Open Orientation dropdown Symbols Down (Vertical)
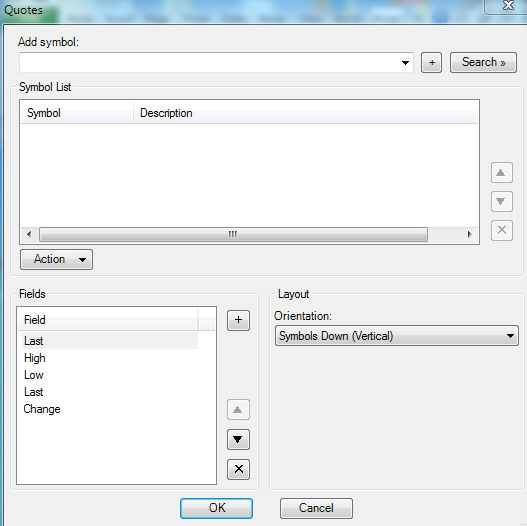Screen dimensions: 527x526 397,336
